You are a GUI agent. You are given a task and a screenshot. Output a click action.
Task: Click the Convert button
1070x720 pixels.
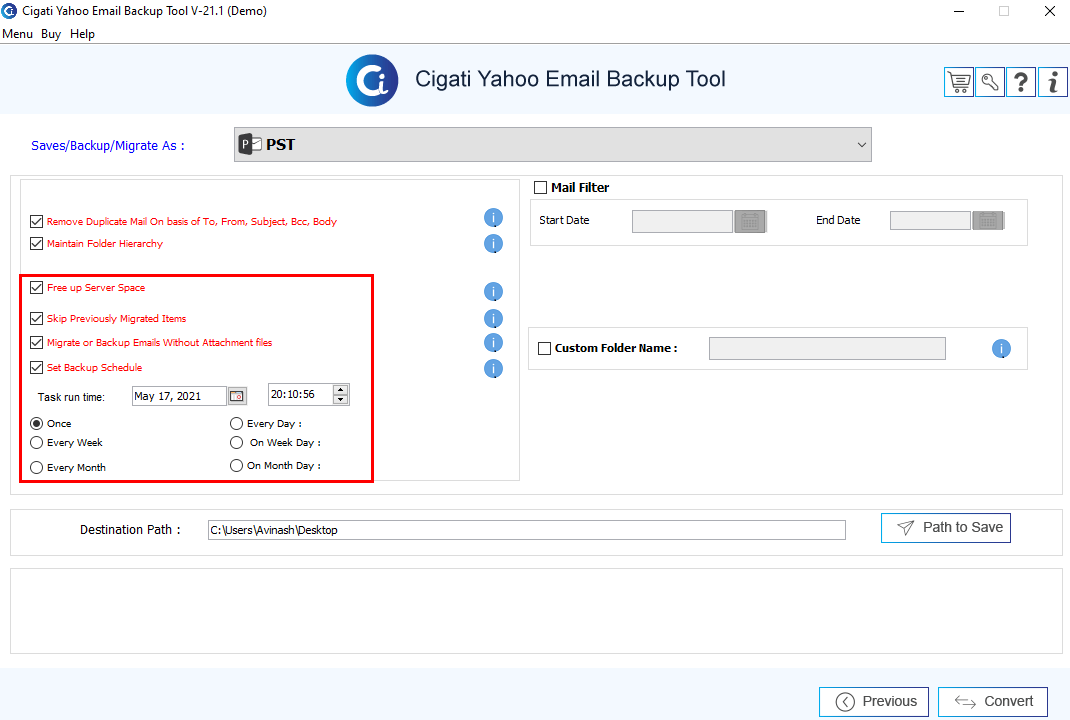tap(993, 702)
